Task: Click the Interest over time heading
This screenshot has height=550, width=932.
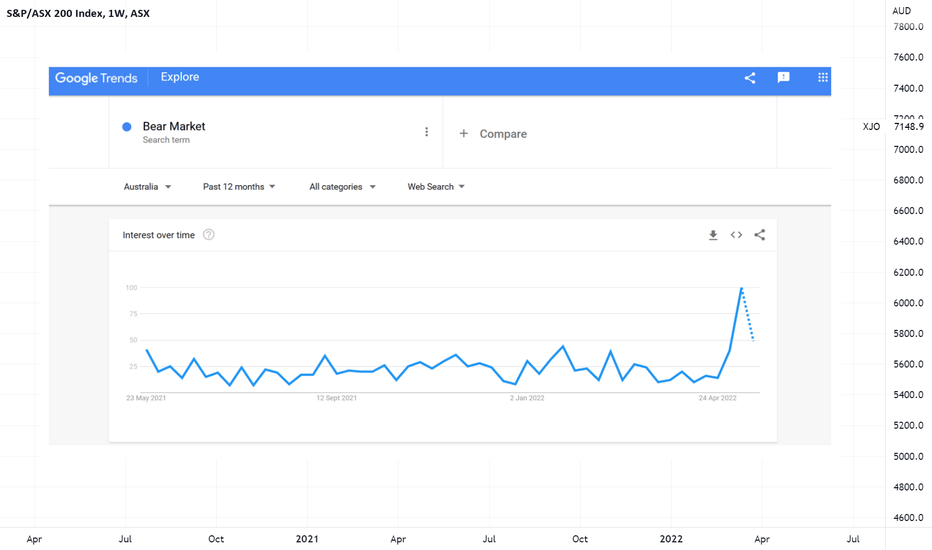Action: click(159, 235)
